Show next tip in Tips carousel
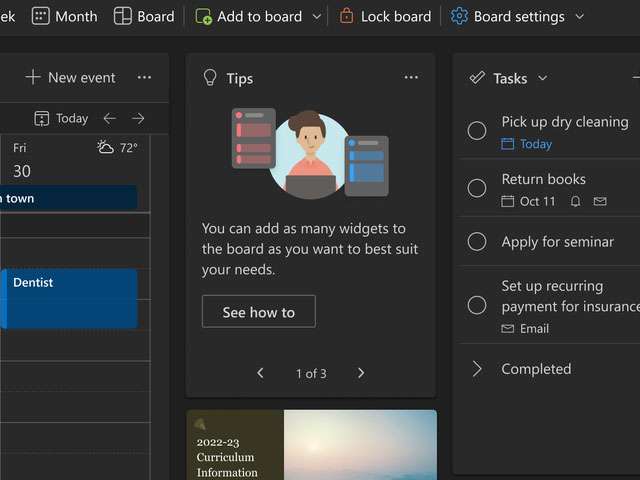Viewport: 640px width, 480px height. tap(361, 373)
